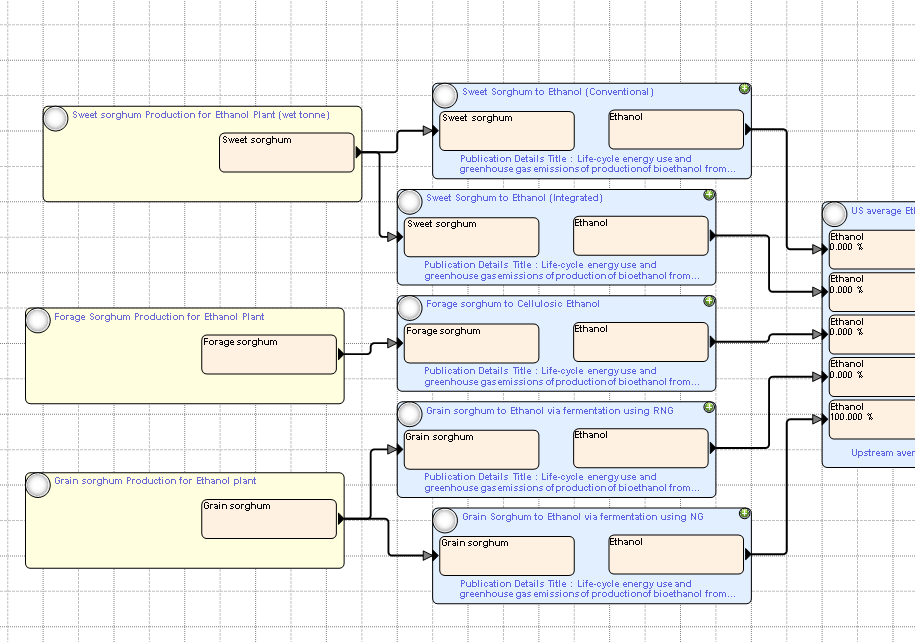Screen dimensions: 915x642
Task: Click plus icon on Grain Sorghum using NG process
Action: click(x=744, y=514)
